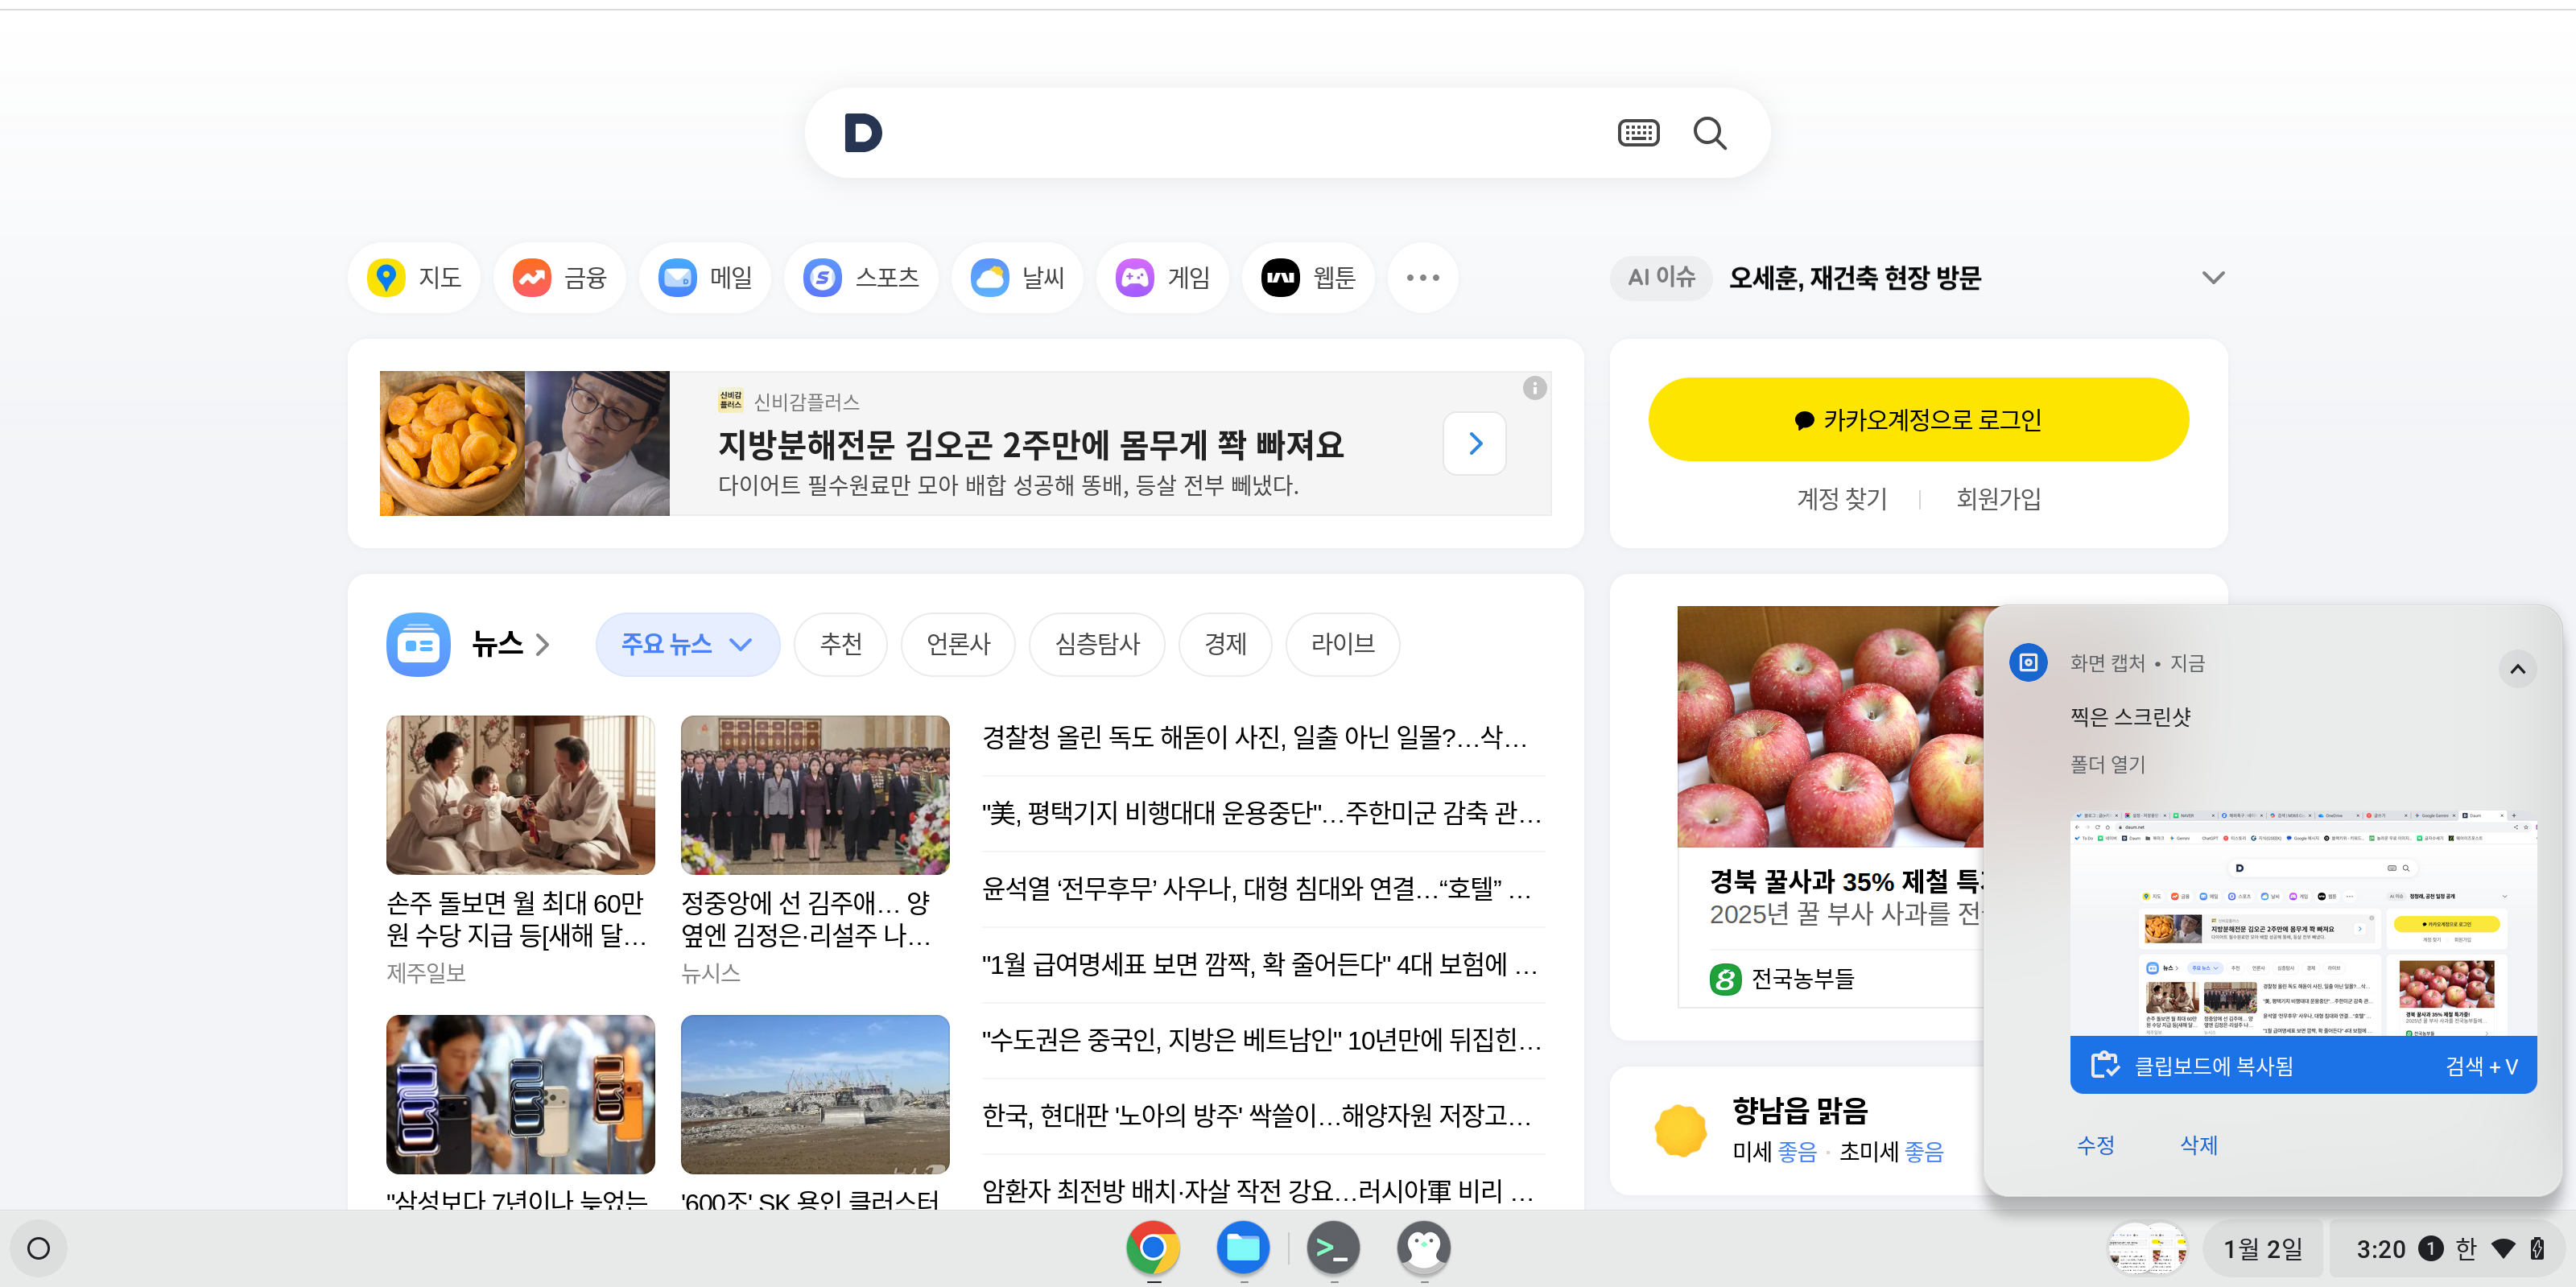Expand the AI 이슈 trending dropdown

click(x=2213, y=277)
